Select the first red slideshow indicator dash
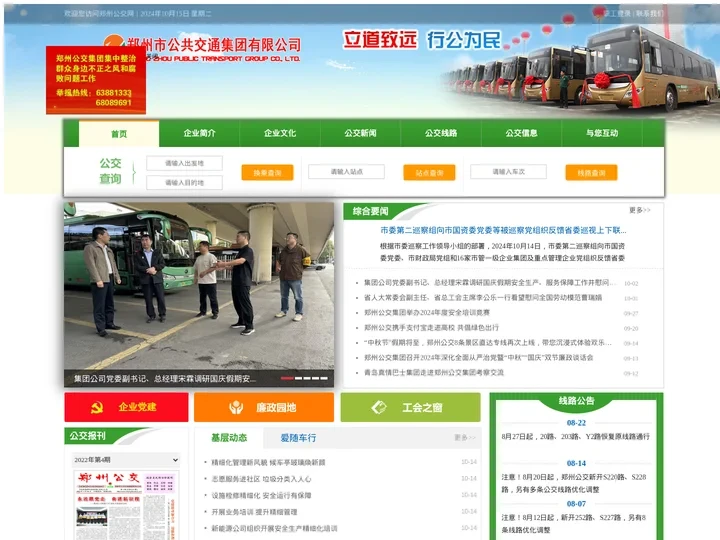720x540 pixels. click(x=287, y=378)
